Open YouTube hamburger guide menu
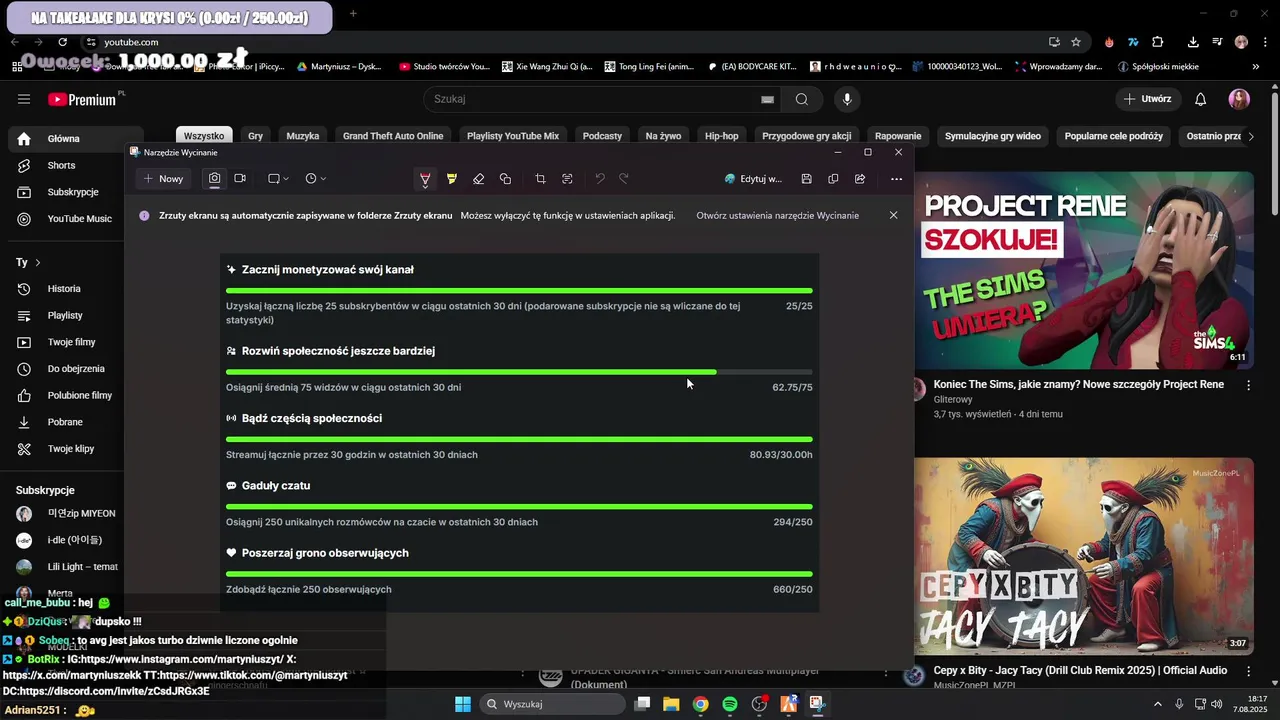The width and height of the screenshot is (1280, 720). tap(24, 99)
